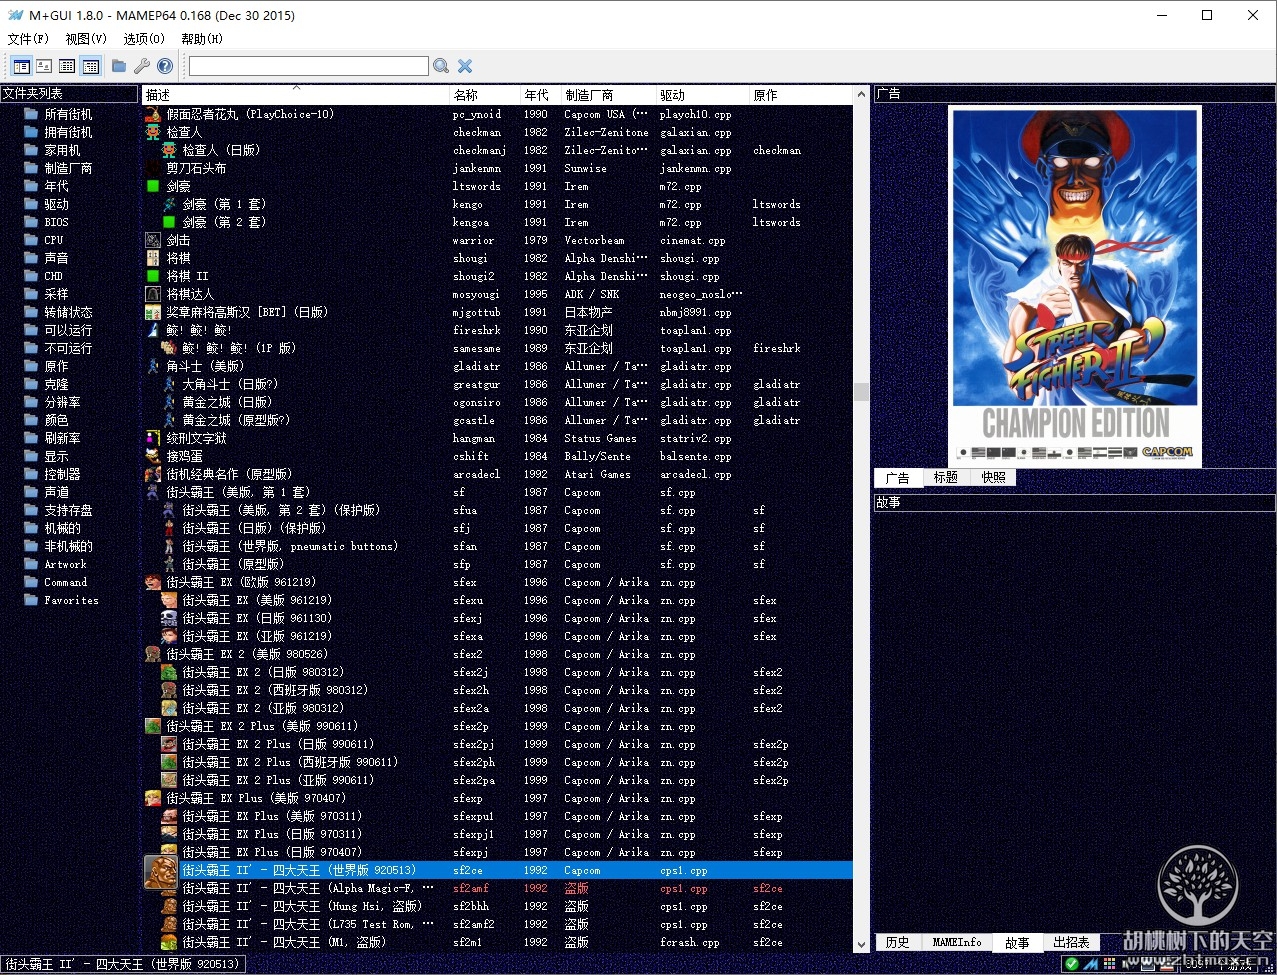Click the magnifier search icon

pyautogui.click(x=441, y=66)
